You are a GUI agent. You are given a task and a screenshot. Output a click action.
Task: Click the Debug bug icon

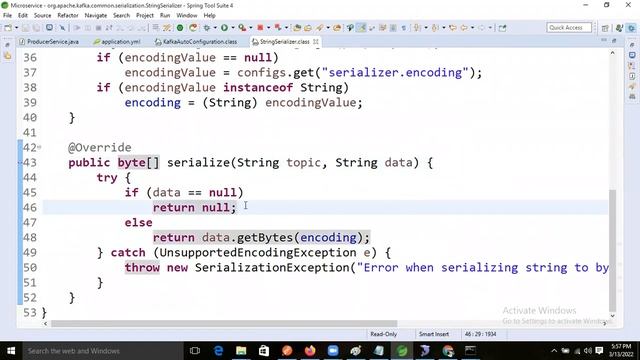(x=207, y=28)
